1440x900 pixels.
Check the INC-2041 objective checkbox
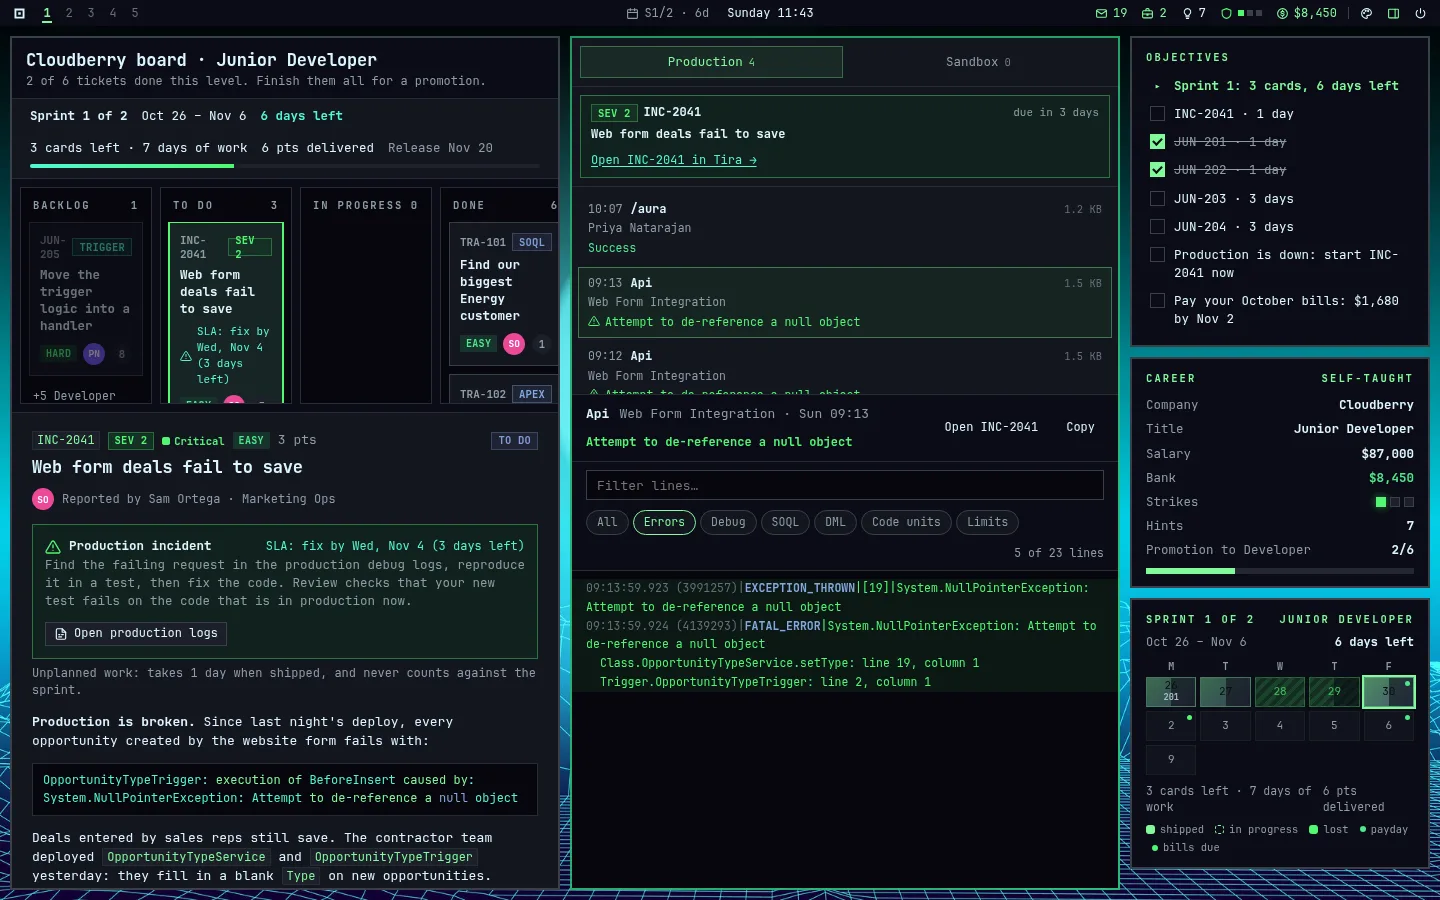coord(1157,114)
